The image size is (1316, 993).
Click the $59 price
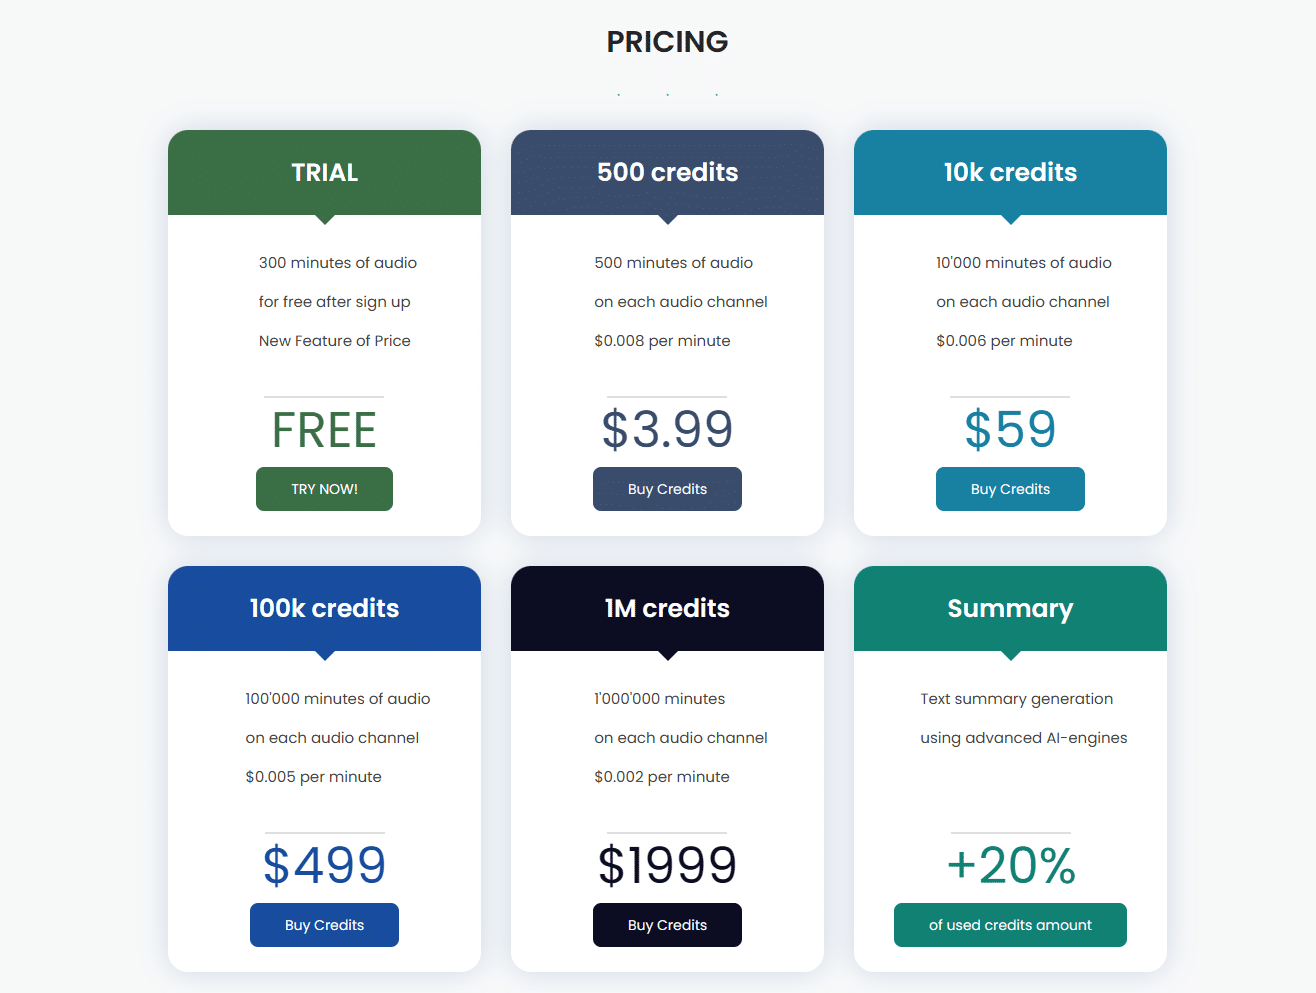tap(1010, 430)
